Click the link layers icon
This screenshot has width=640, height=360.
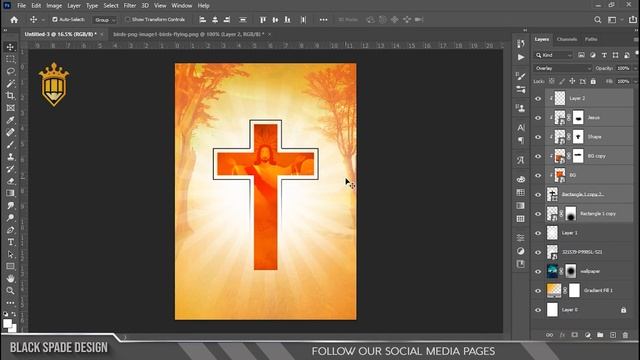pos(549,335)
